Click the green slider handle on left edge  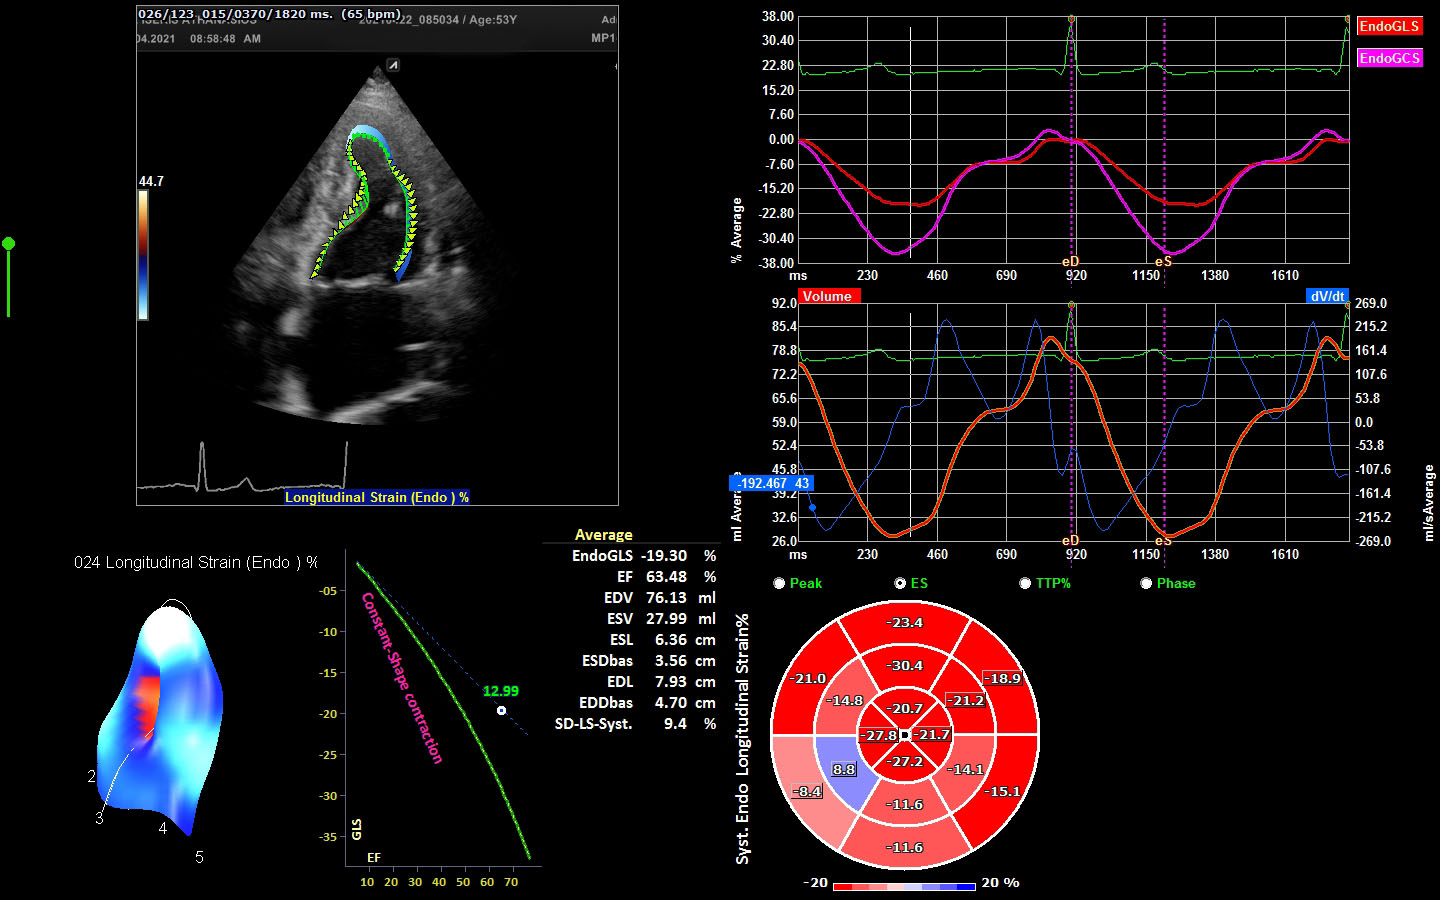click(9, 244)
